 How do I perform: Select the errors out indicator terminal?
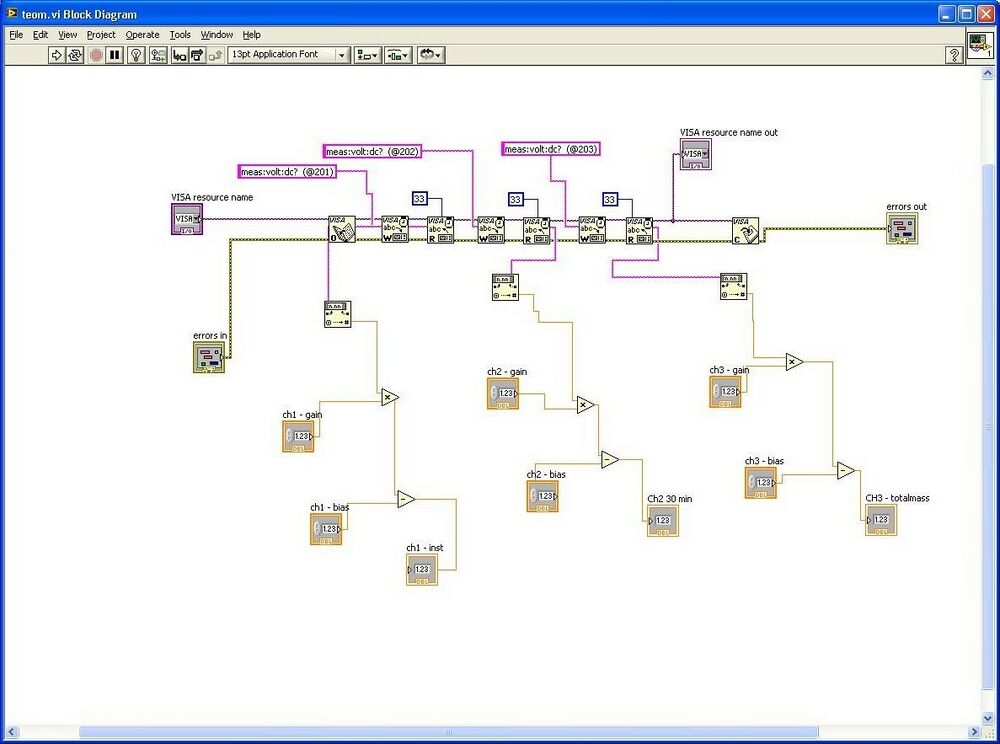coord(903,227)
